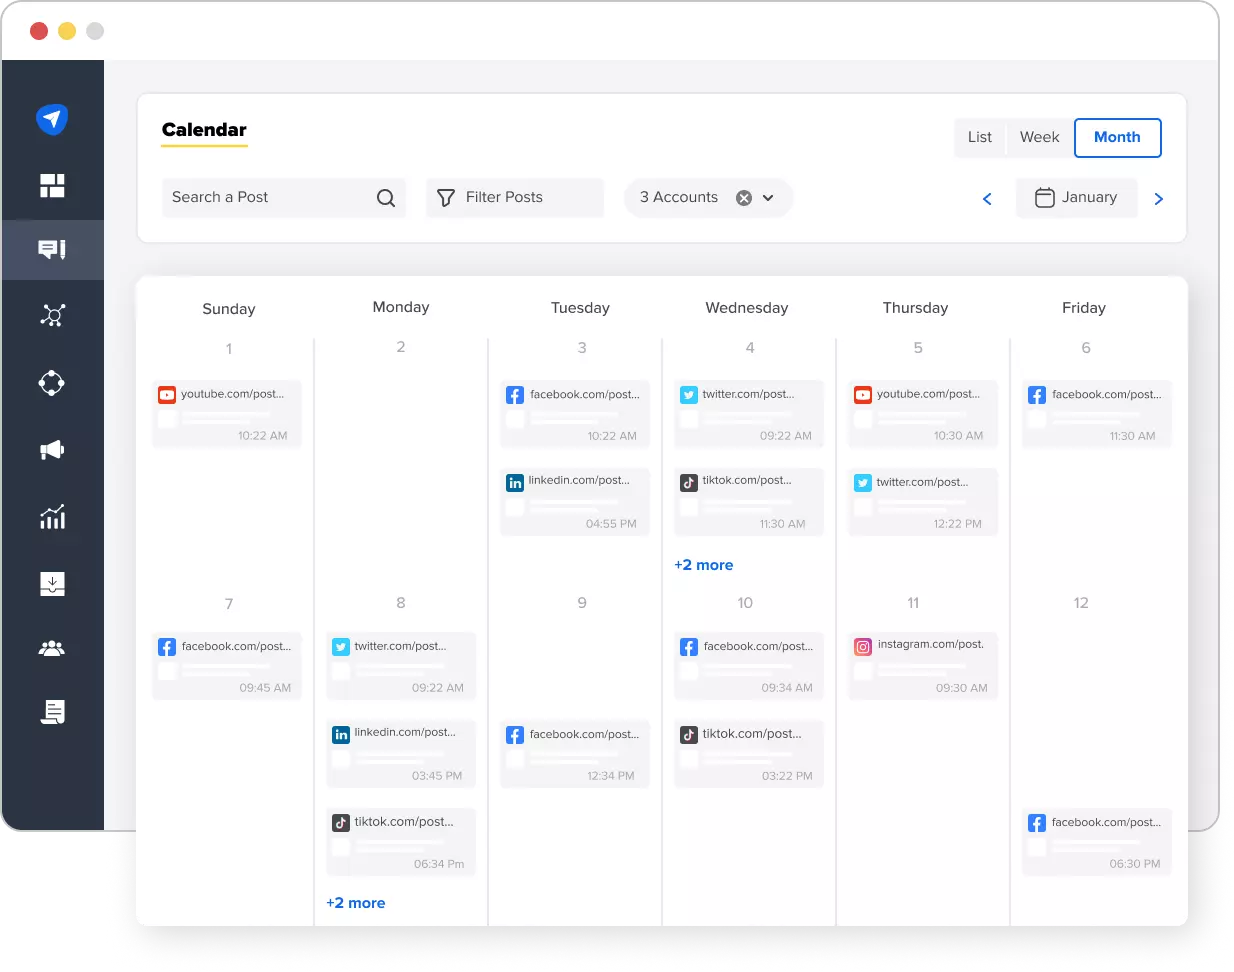Open the dashboard panel from the sidebar
The image size is (1234, 972).
[52, 185]
